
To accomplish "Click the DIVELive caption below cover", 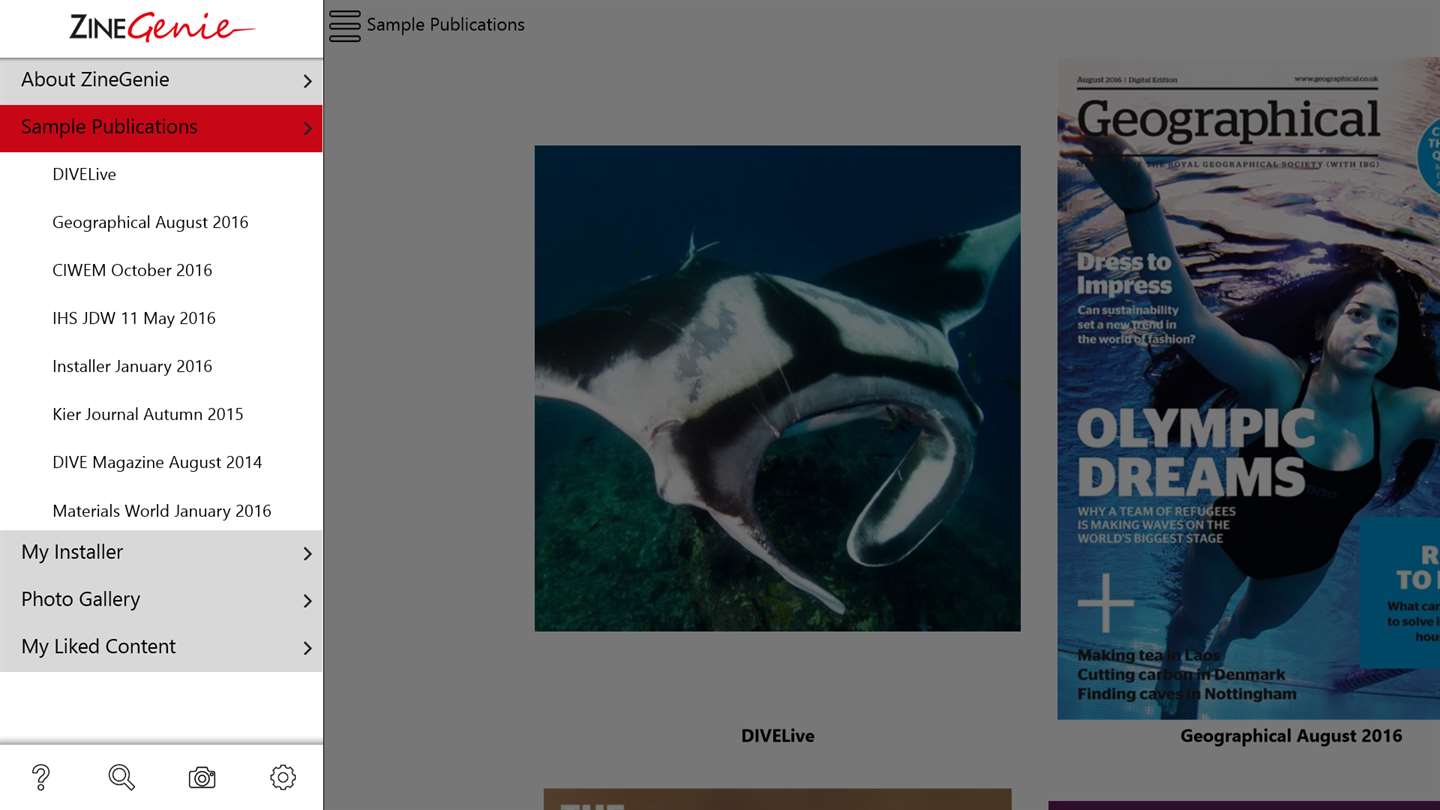I will pyautogui.click(x=778, y=736).
